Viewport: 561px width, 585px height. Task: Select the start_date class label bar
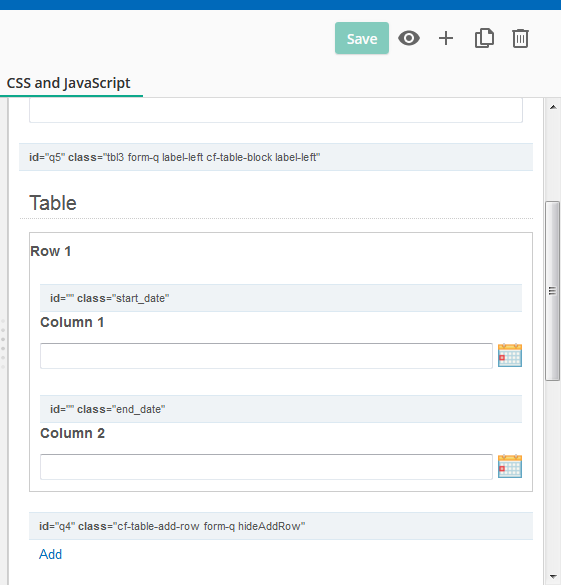pyautogui.click(x=281, y=298)
